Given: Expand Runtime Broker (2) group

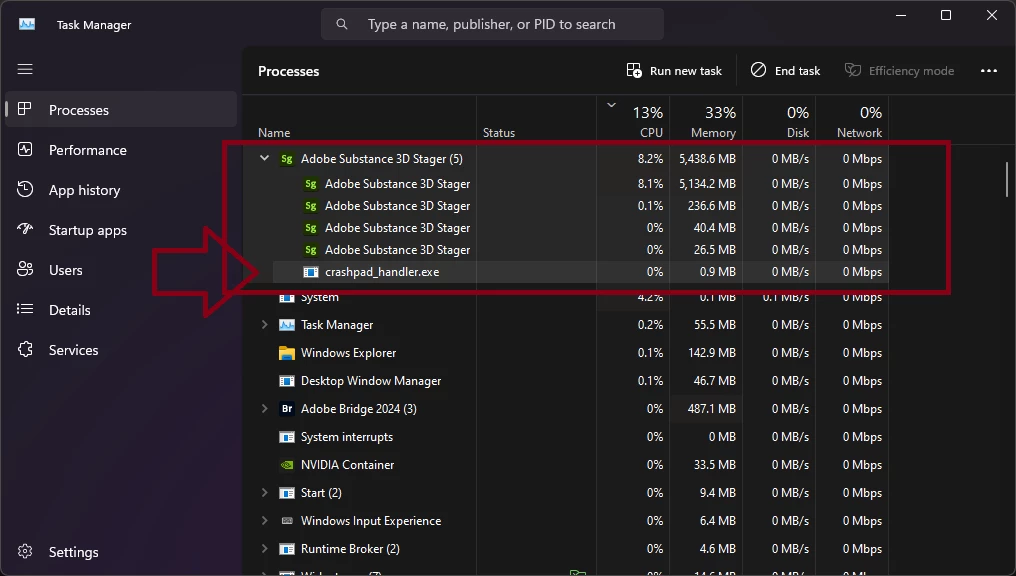Looking at the screenshot, I should click(264, 548).
